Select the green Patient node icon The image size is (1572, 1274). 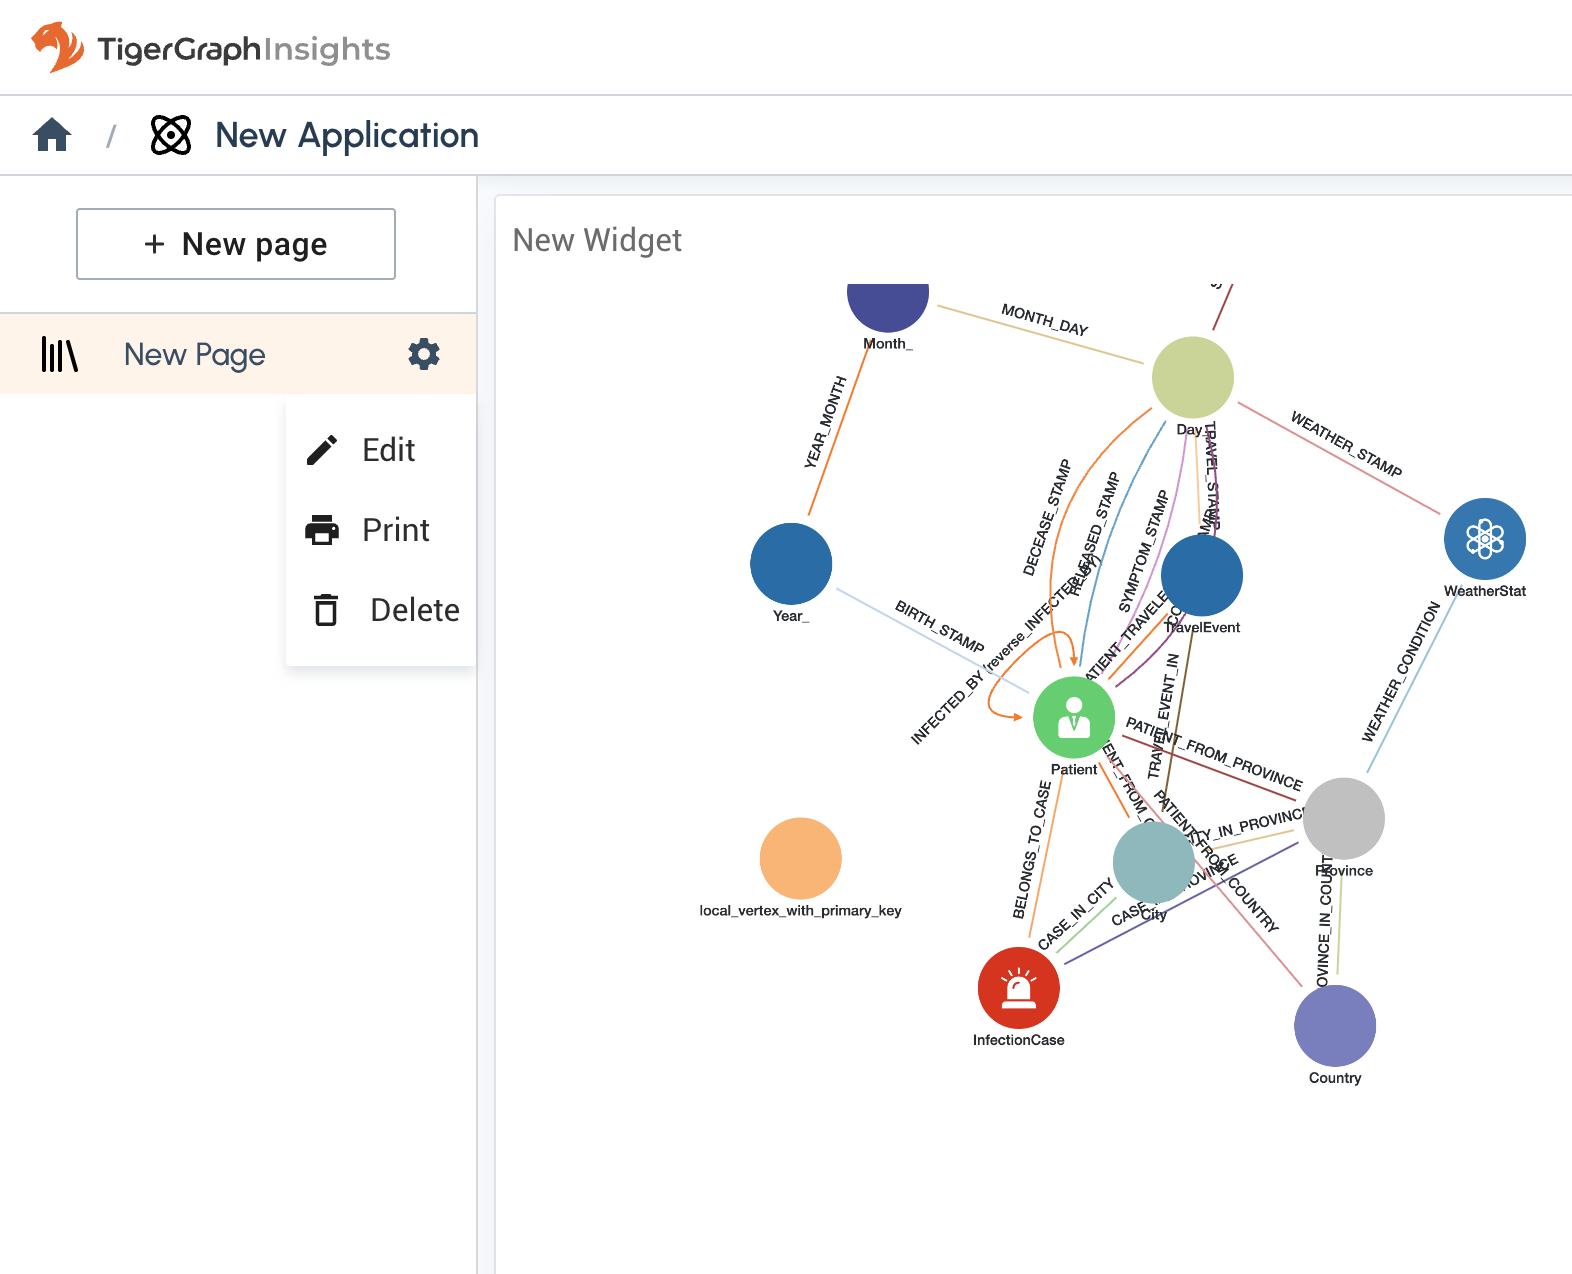point(1073,717)
